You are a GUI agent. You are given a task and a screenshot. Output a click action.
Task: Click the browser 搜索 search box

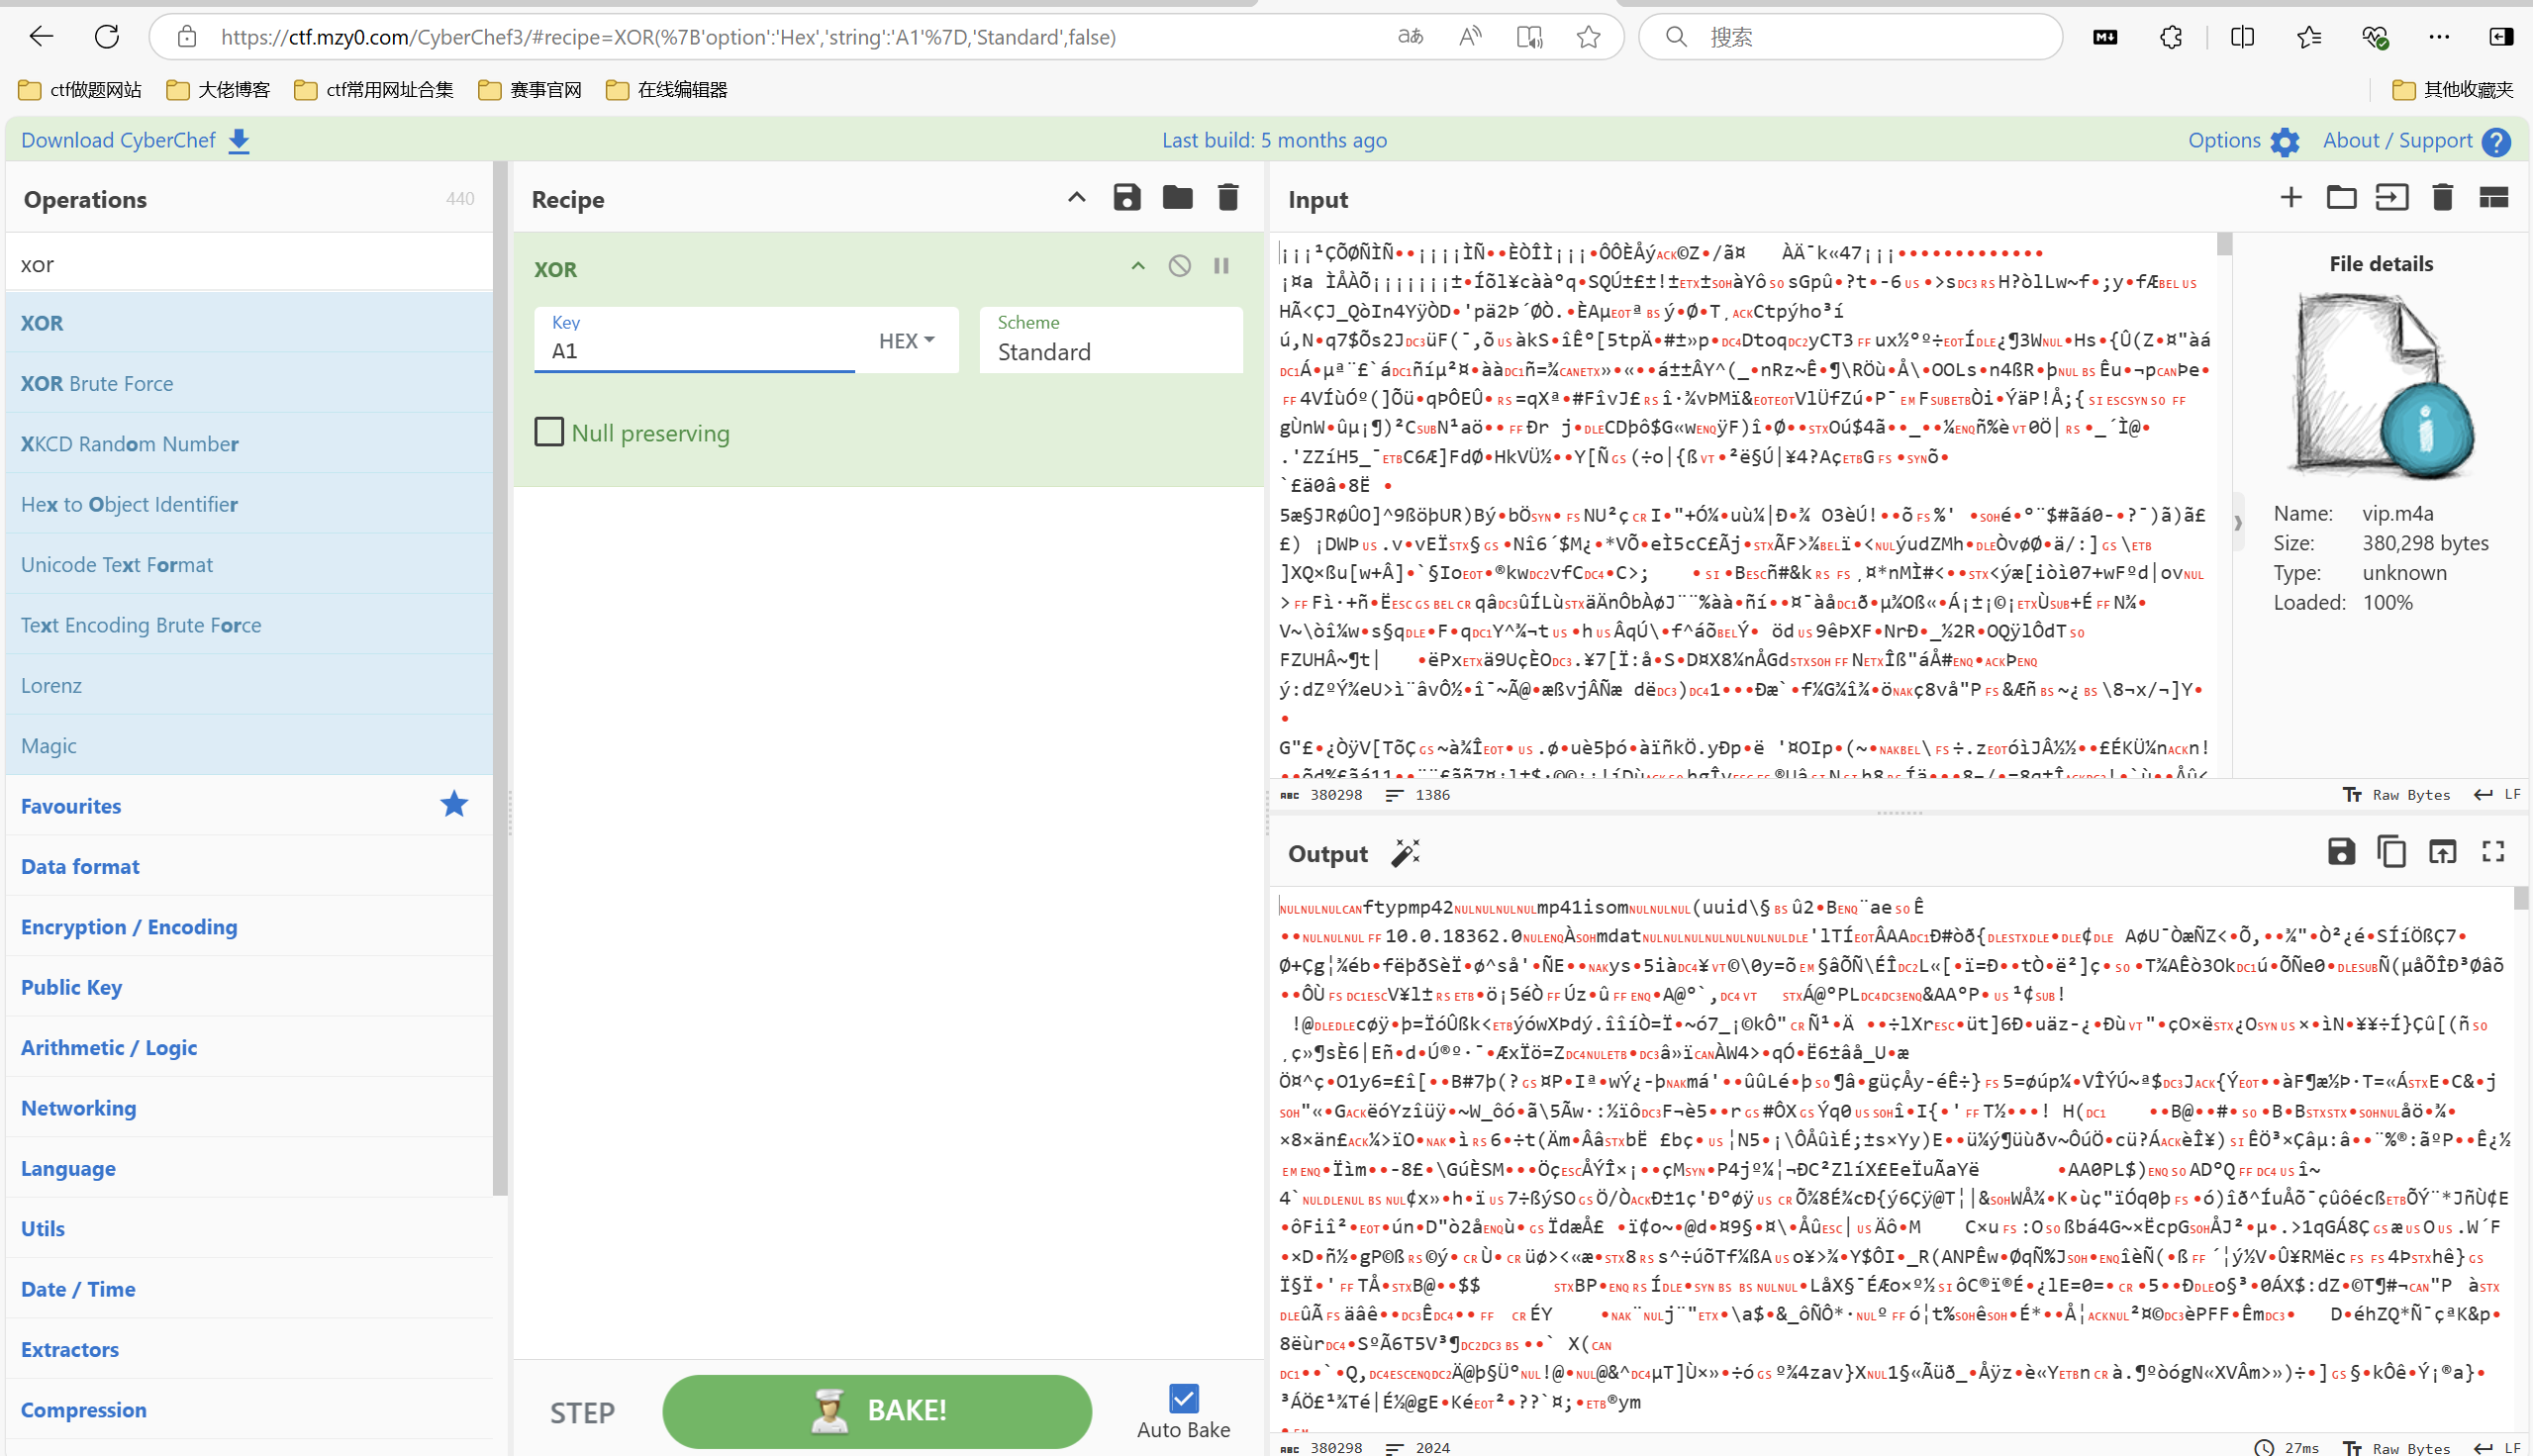click(1850, 37)
